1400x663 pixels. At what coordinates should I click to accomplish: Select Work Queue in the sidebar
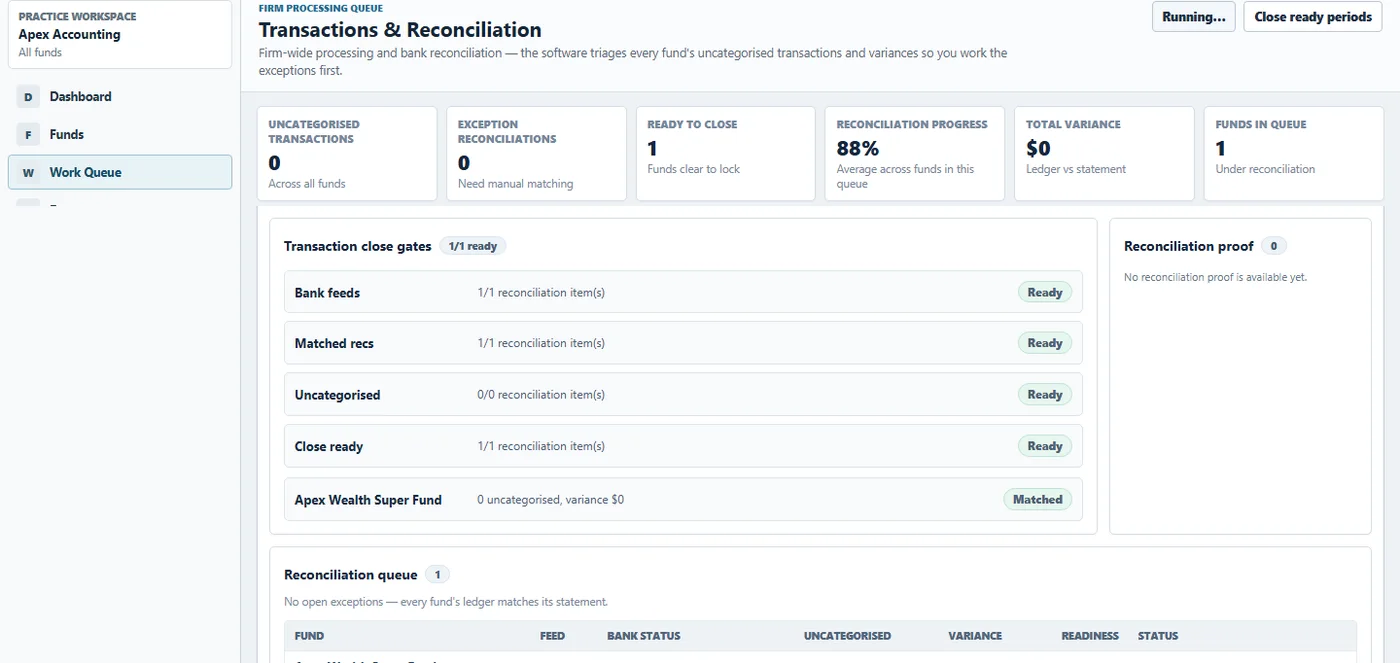coord(120,172)
